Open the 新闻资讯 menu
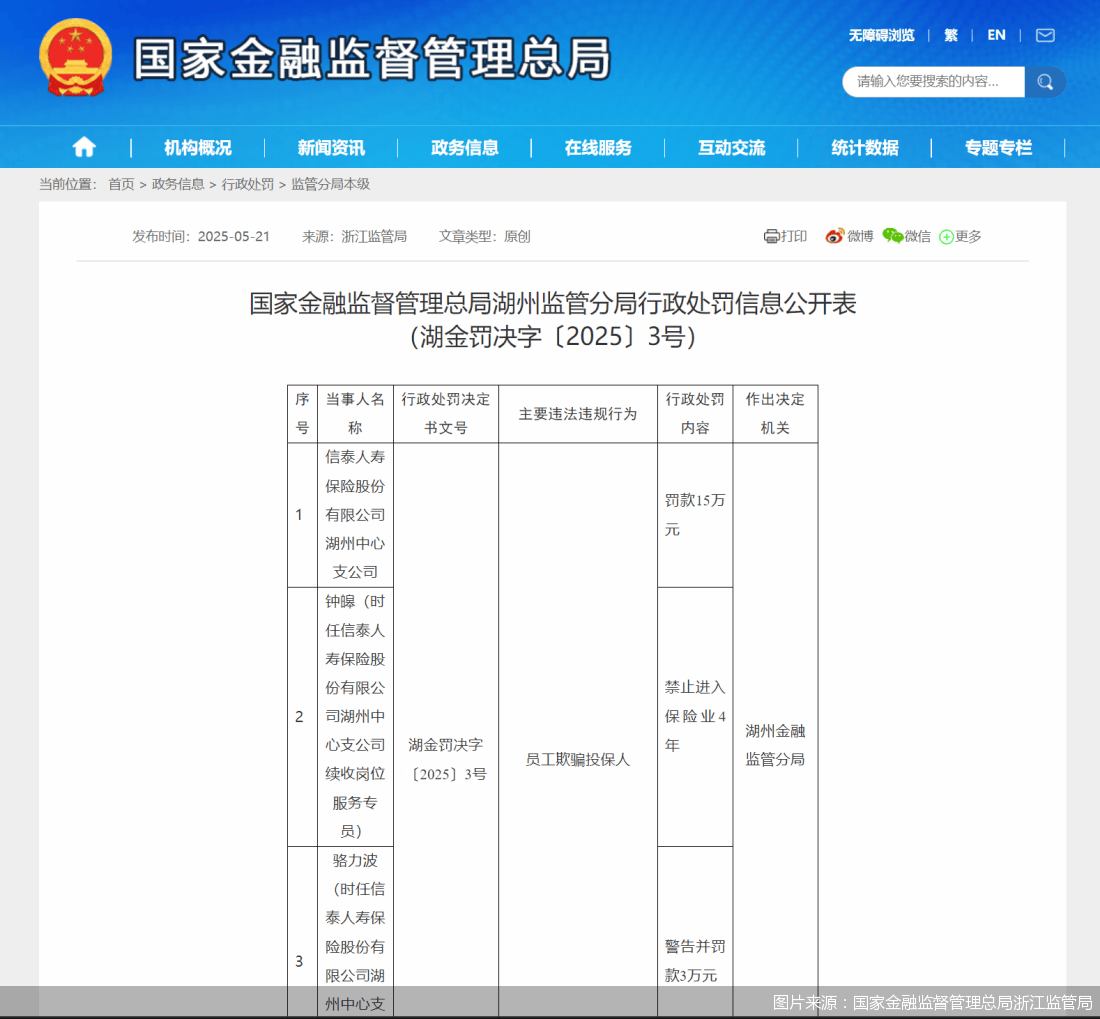 click(x=331, y=147)
